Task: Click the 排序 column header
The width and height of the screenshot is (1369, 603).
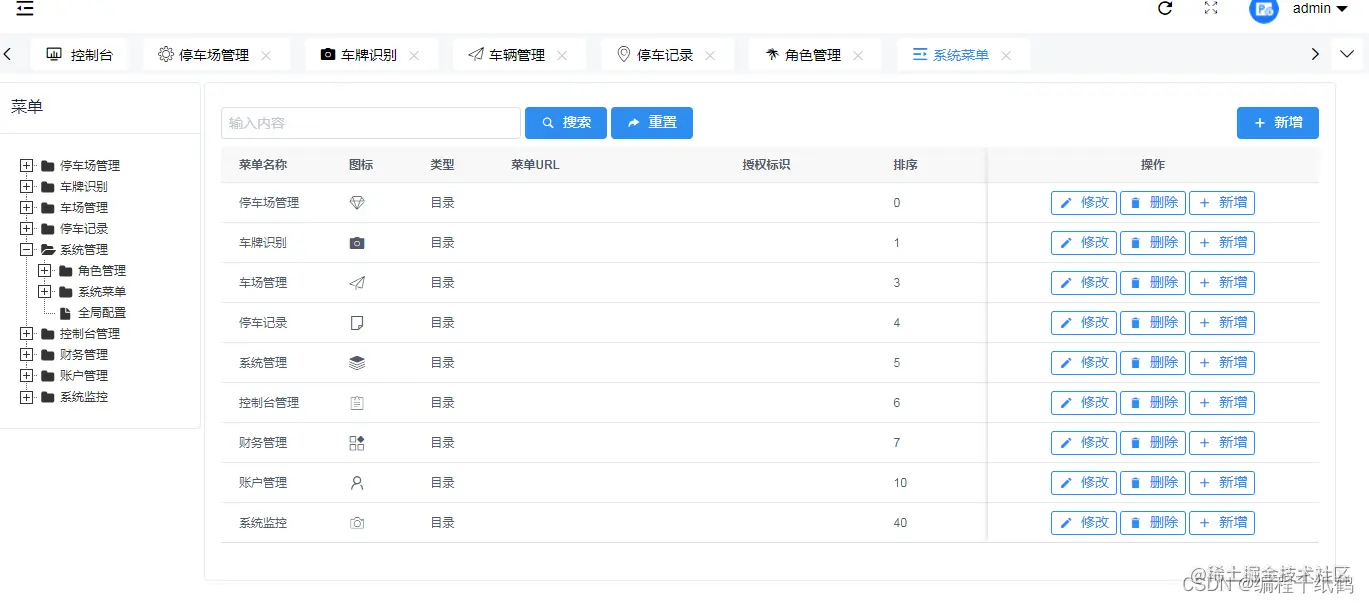Action: [906, 165]
